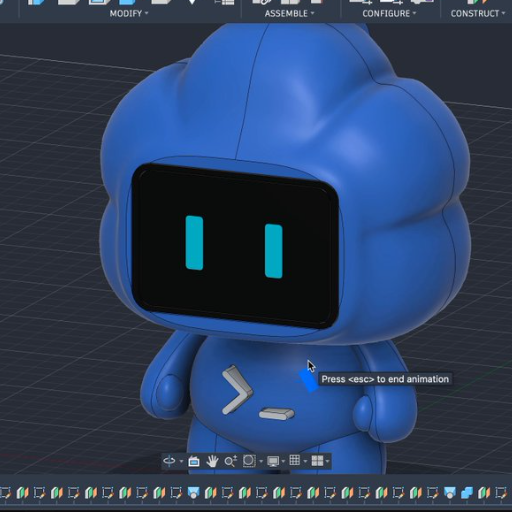The height and width of the screenshot is (512, 512).
Task: Open Display Settings monitor icon
Action: click(x=273, y=461)
